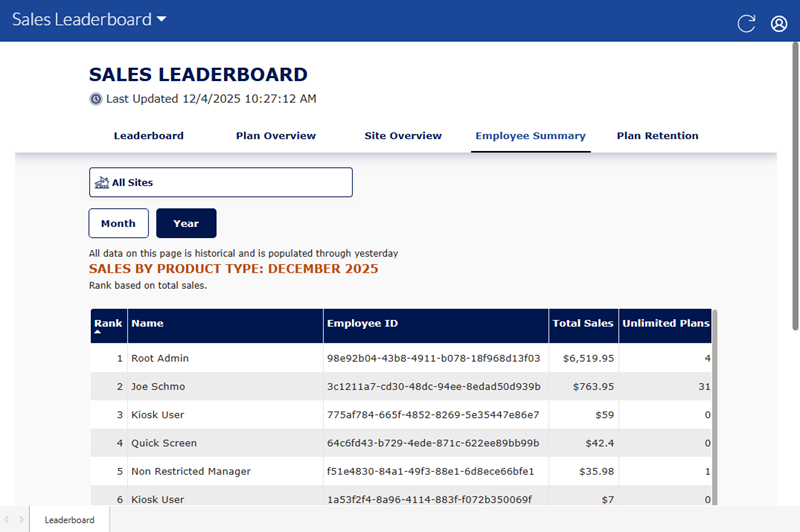Open the user profile icon
This screenshot has height=532, width=800.
pos(779,24)
